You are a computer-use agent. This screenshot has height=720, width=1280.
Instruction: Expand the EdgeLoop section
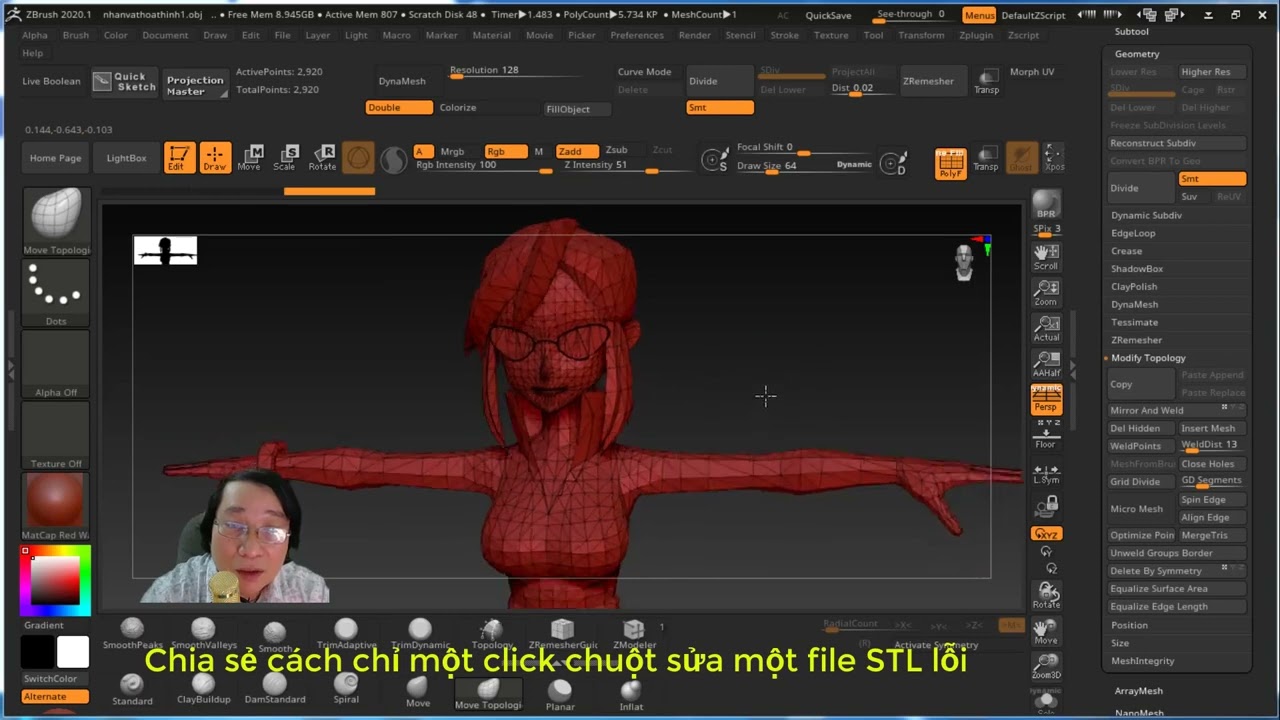[1133, 233]
